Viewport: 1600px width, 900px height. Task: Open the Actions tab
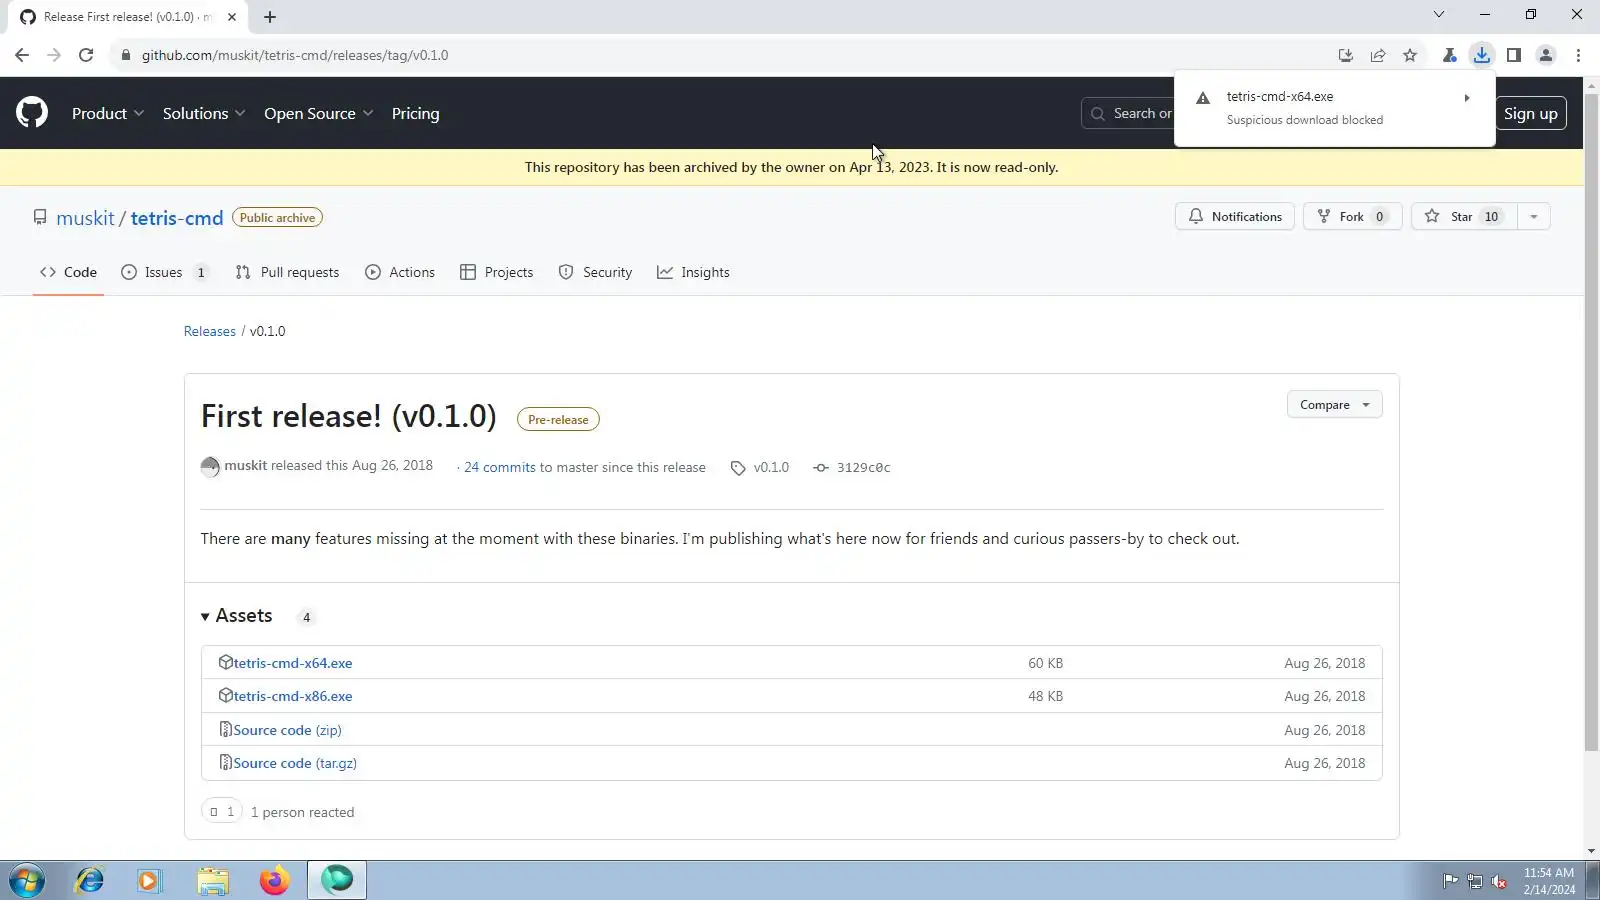tap(400, 272)
